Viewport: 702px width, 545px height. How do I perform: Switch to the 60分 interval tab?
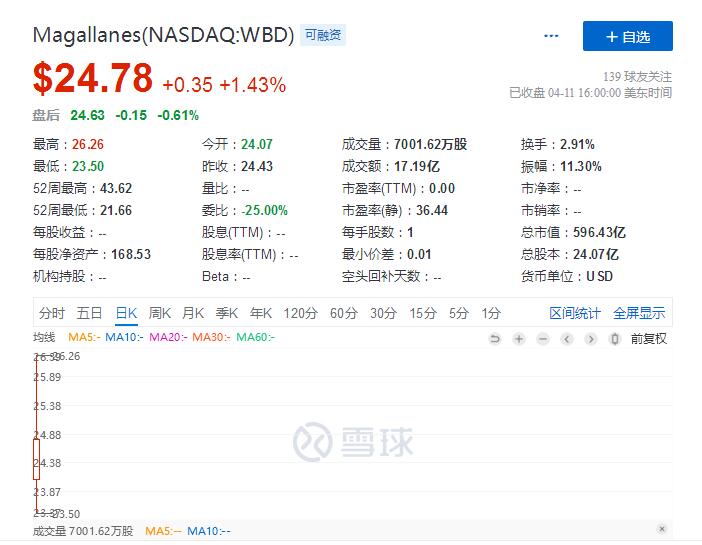[x=344, y=313]
